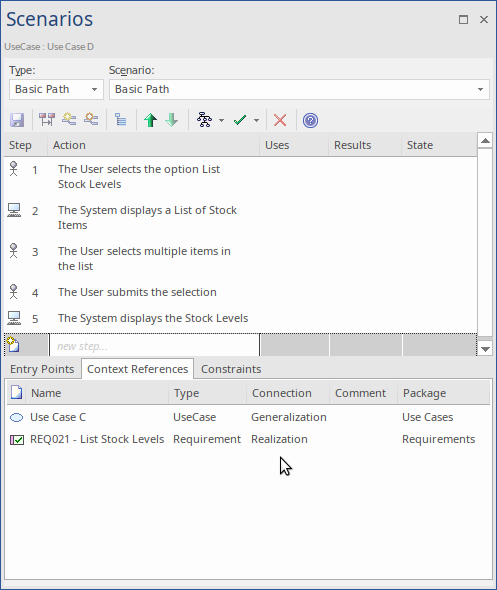Click system icon for step 5
Screen dimensions: 497x590
tap(14, 318)
